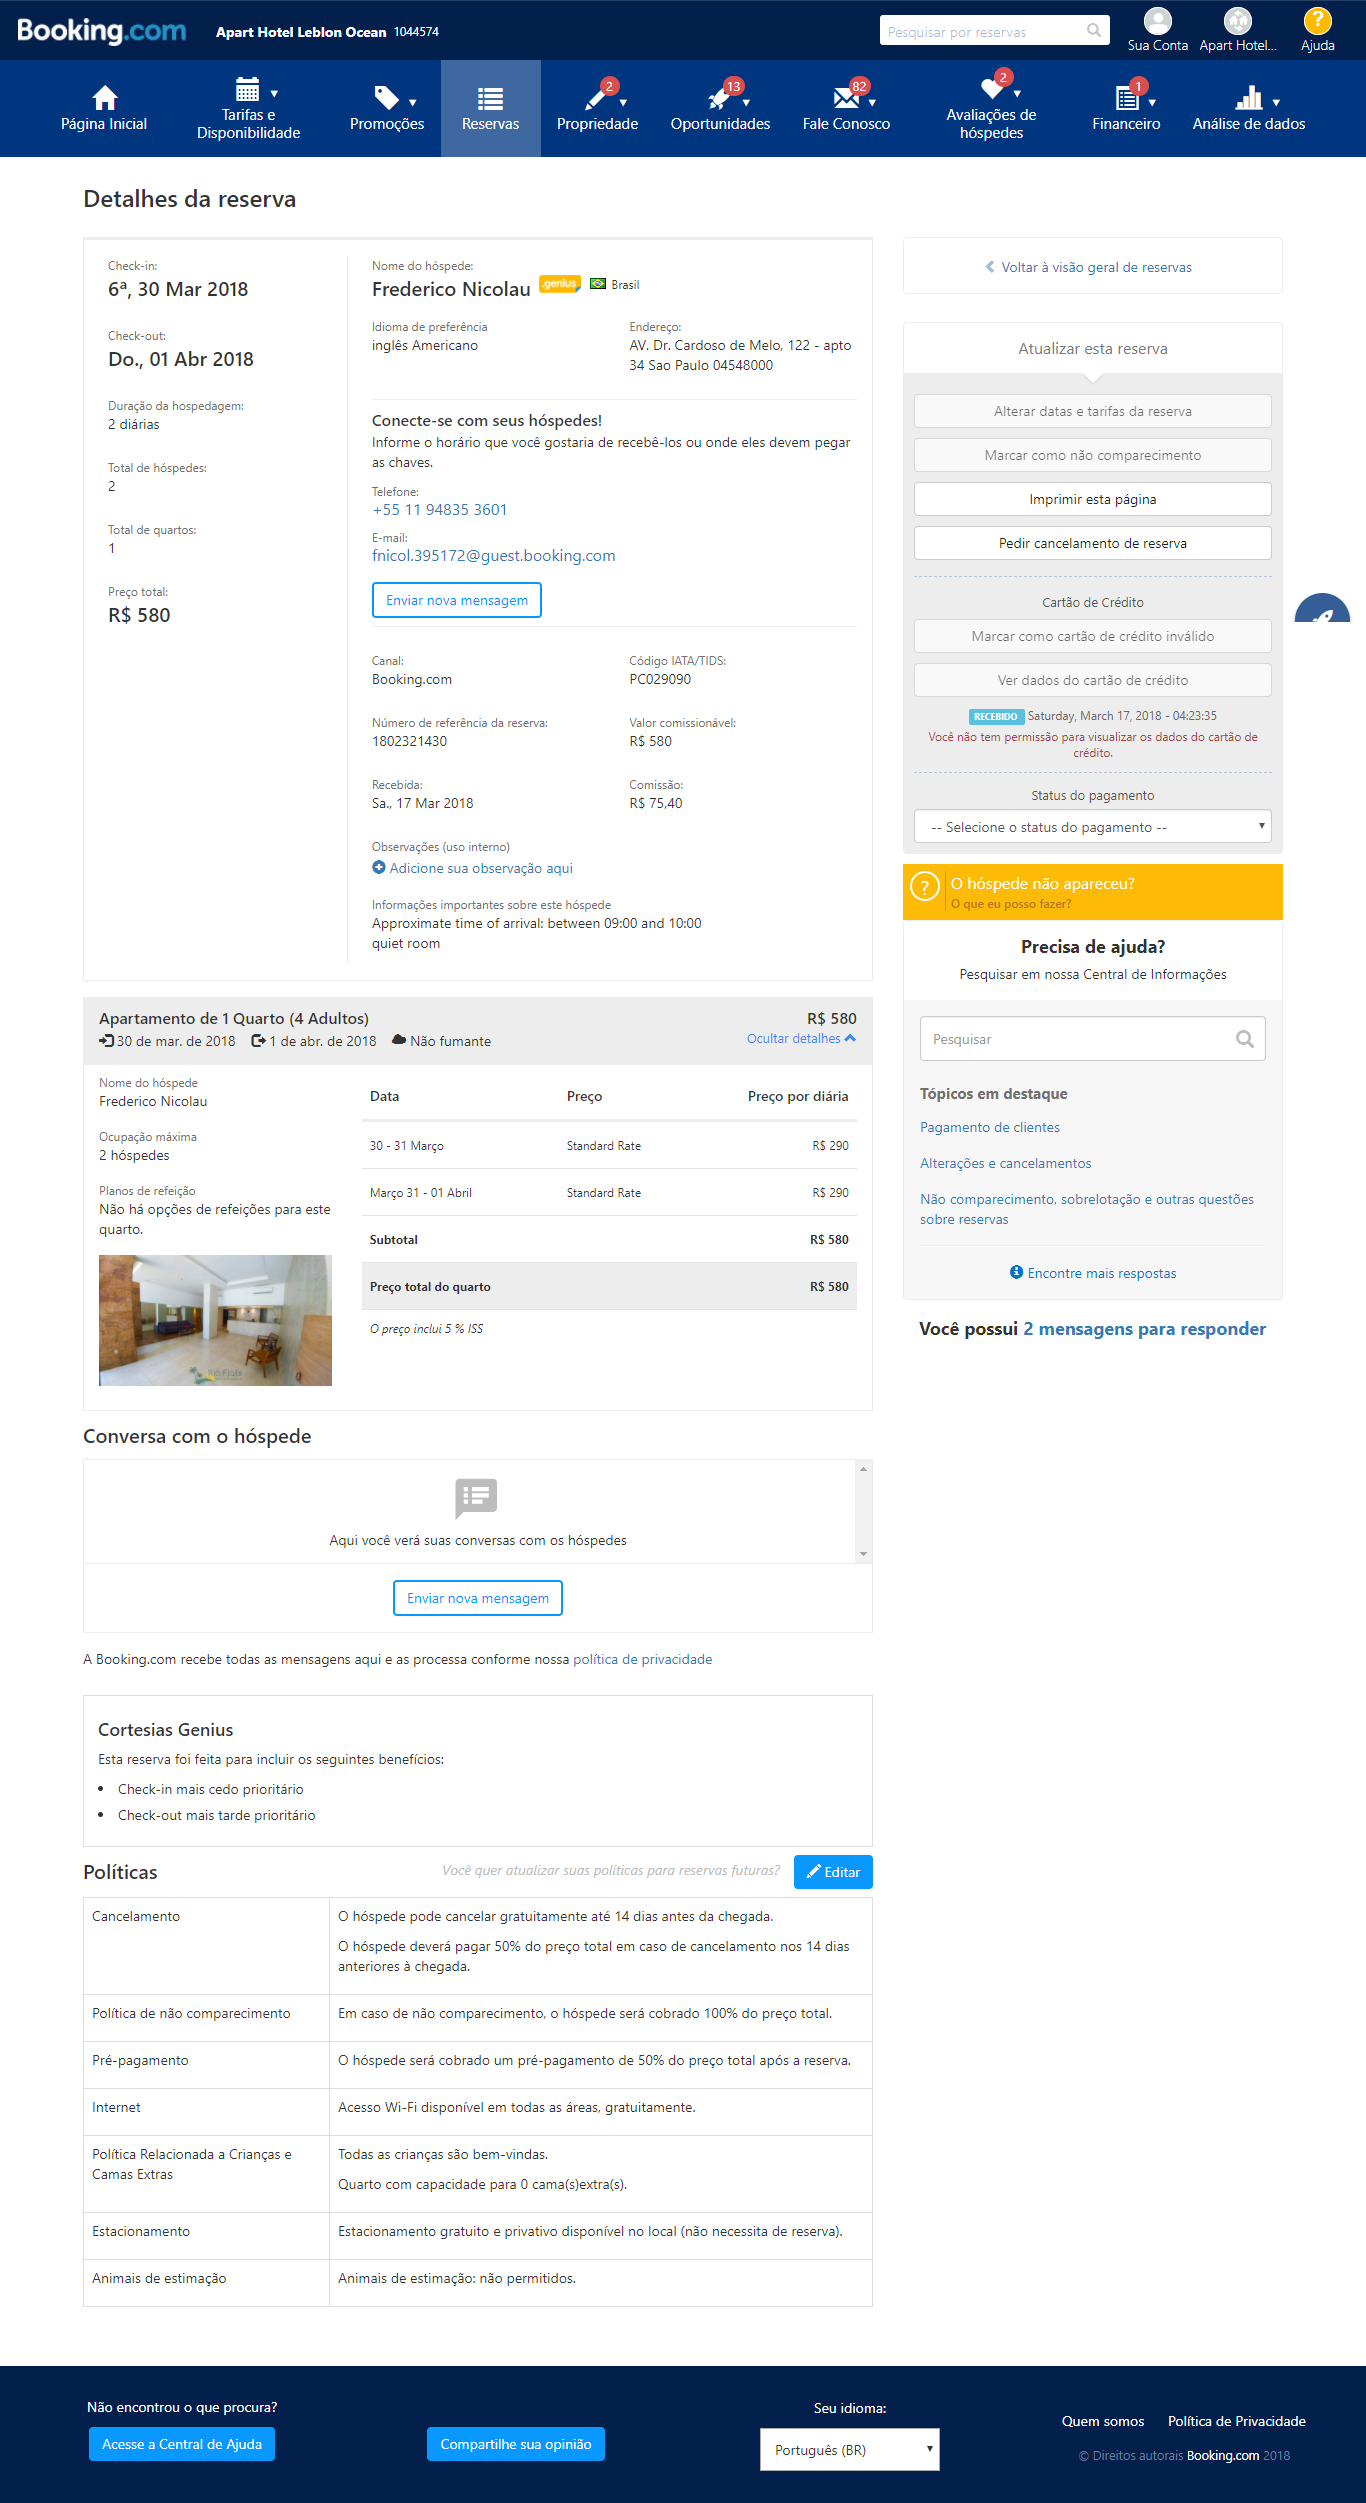Click the conversation scrollbar down arrow
The height and width of the screenshot is (2503, 1366).
click(863, 1554)
